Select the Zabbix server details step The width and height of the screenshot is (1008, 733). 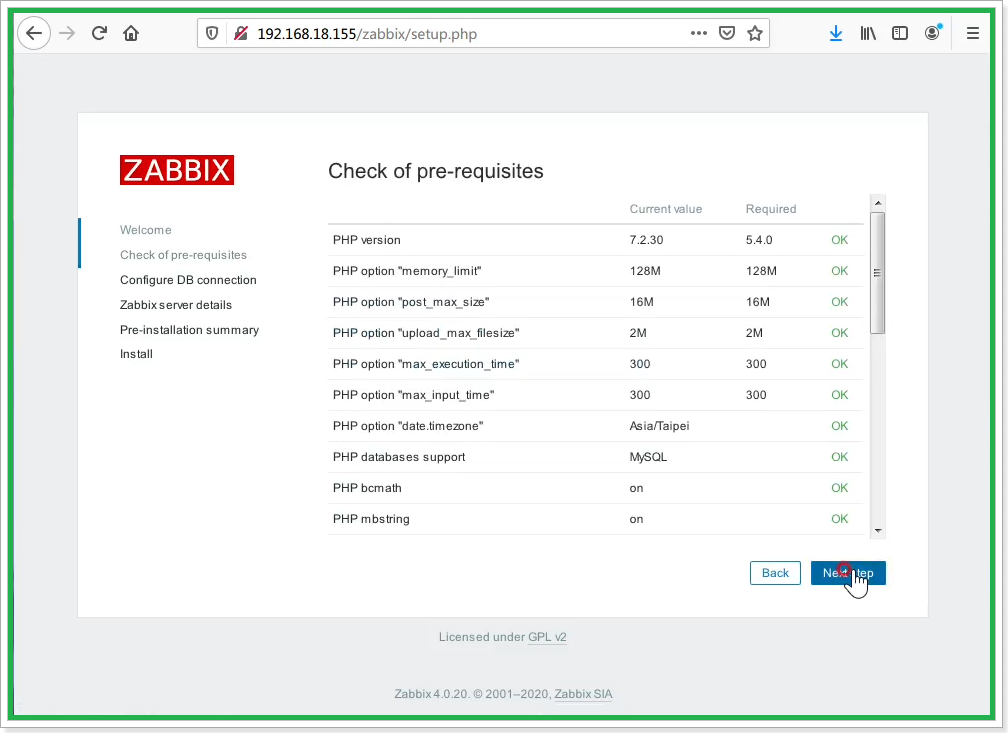(x=176, y=305)
